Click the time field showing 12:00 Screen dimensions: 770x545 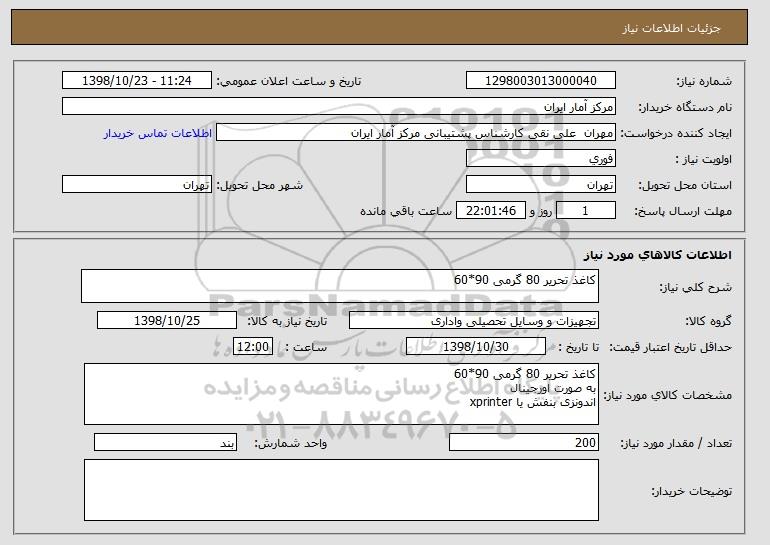tap(253, 347)
